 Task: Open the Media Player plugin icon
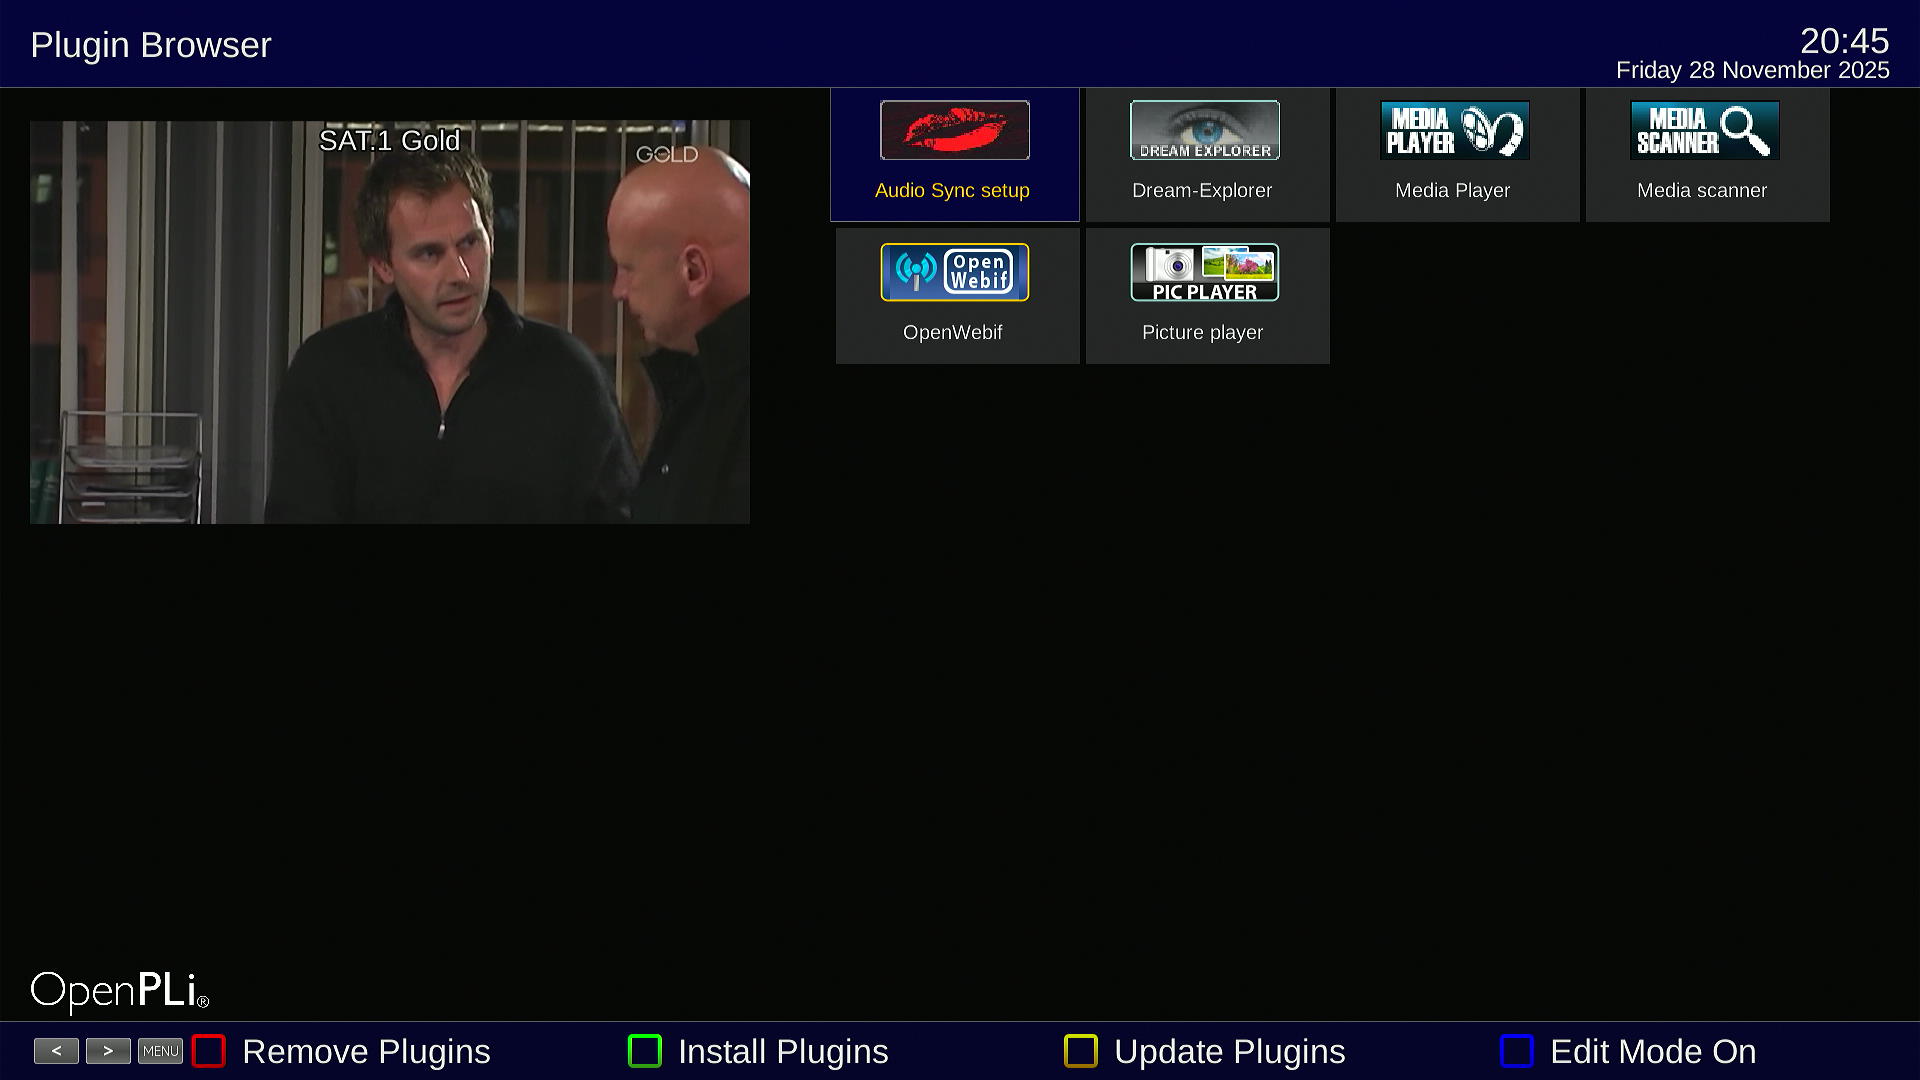(x=1454, y=130)
